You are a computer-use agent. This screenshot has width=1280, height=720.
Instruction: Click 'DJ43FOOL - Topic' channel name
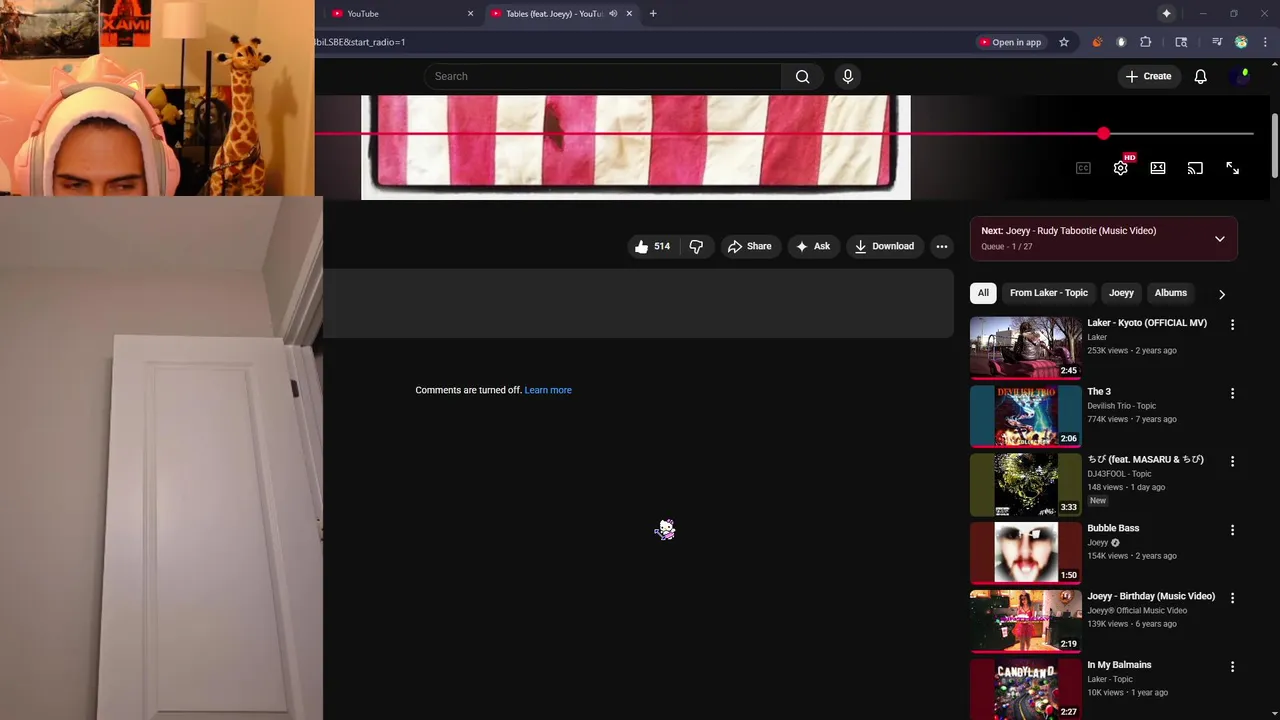(1119, 474)
